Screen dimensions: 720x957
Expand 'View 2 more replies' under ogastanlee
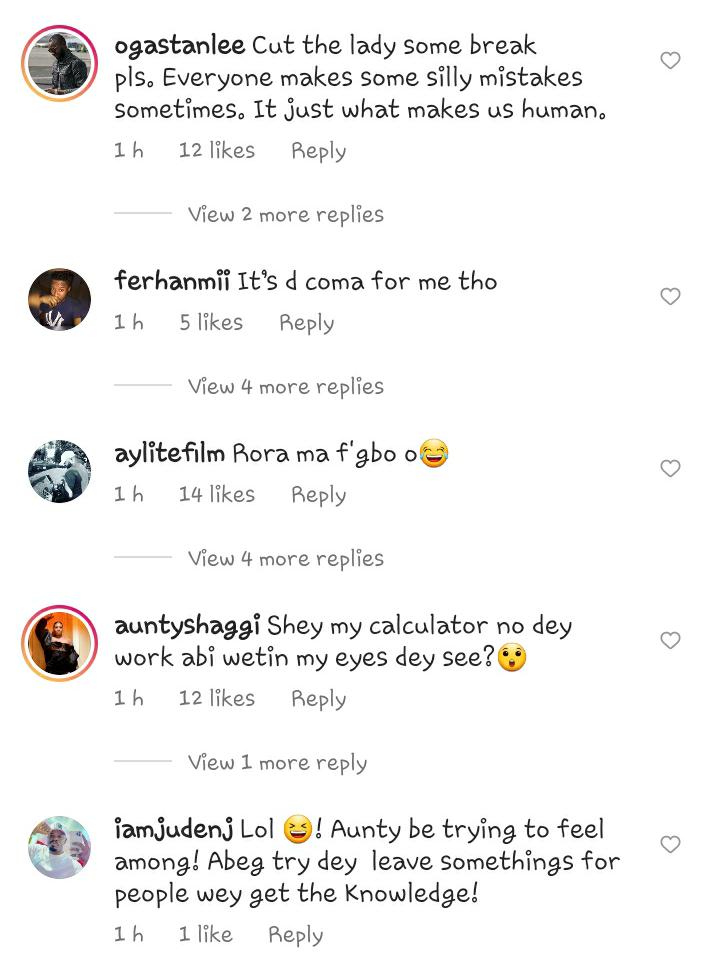point(285,214)
